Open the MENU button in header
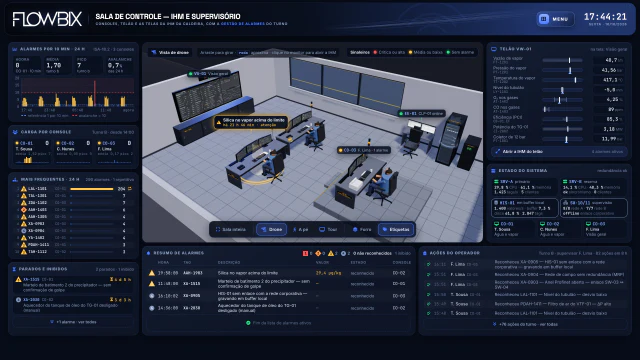The image size is (640, 360). coord(555,19)
